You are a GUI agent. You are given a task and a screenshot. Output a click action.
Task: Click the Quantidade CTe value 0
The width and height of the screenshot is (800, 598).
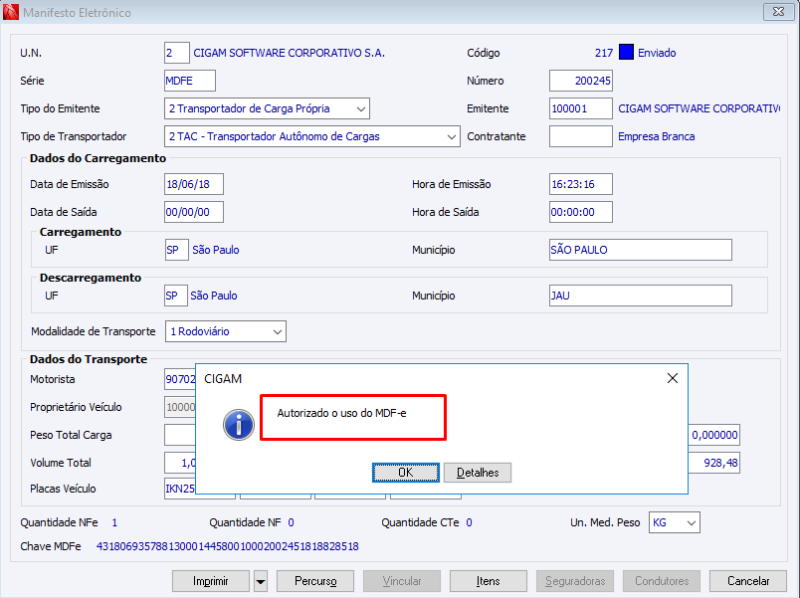[x=469, y=523]
